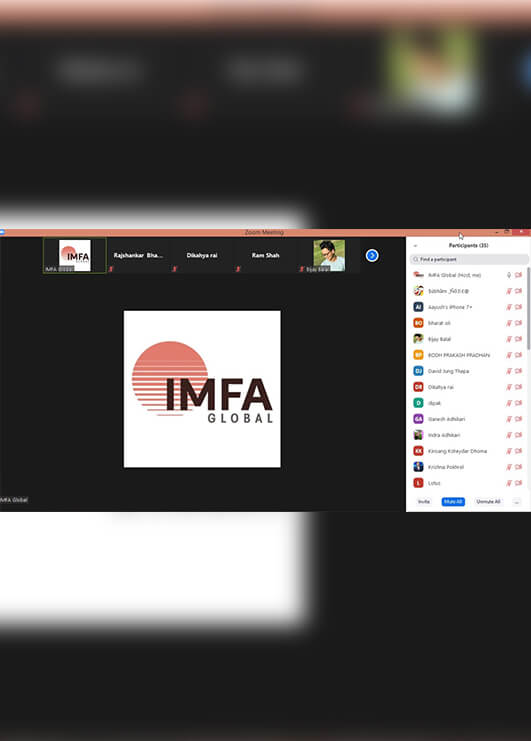531x741 pixels.
Task: Unmute Bijay Balal's microphone in participant list
Action: pyautogui.click(x=509, y=339)
